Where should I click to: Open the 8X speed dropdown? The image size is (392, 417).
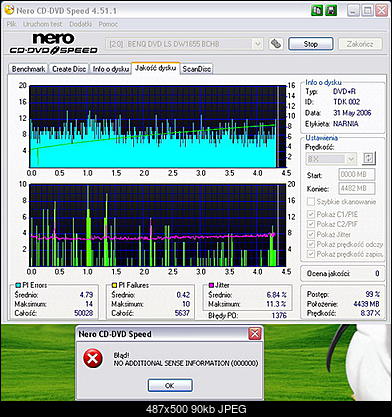[x=351, y=159]
